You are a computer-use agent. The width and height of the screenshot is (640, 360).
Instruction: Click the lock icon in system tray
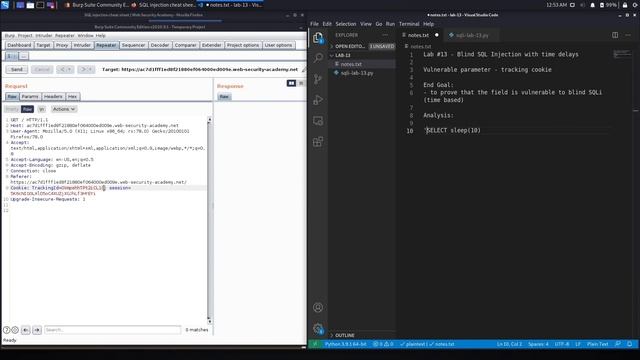624,5
